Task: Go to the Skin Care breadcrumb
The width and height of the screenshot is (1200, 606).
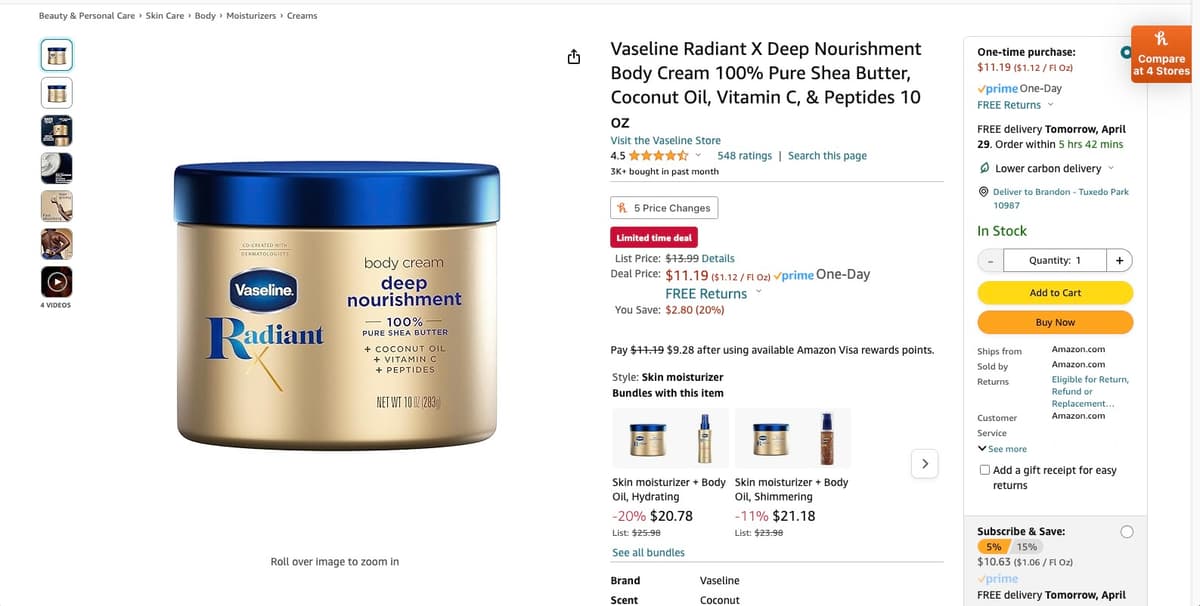Action: 165,16
